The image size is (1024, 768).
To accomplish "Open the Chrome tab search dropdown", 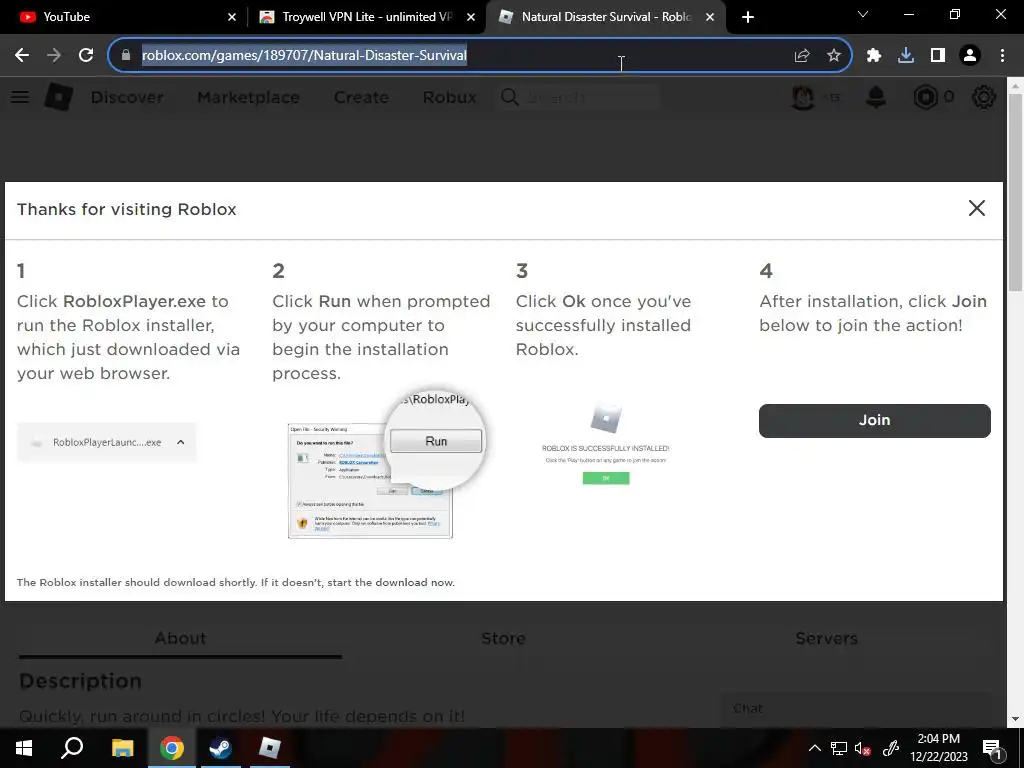I will coord(863,14).
